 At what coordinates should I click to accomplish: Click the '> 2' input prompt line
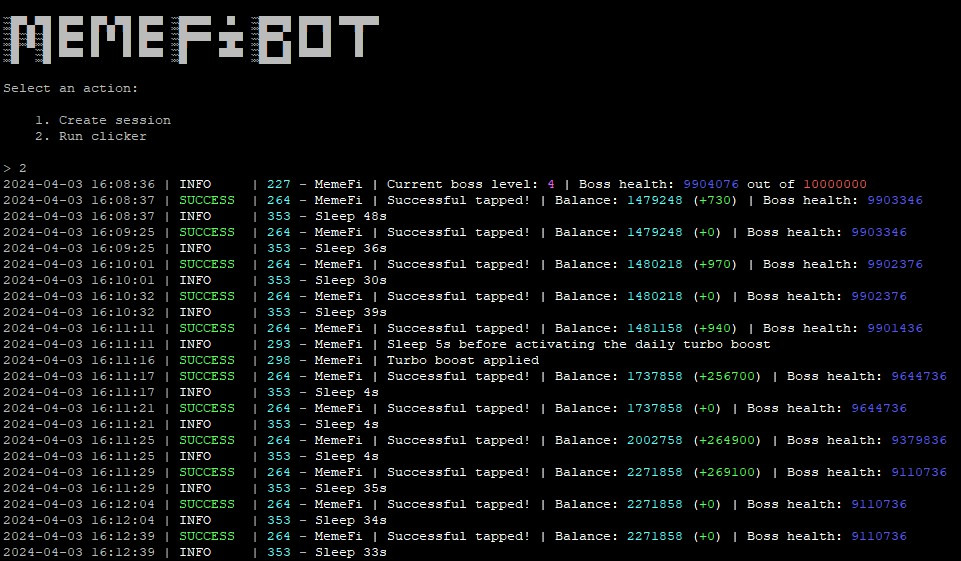point(15,168)
